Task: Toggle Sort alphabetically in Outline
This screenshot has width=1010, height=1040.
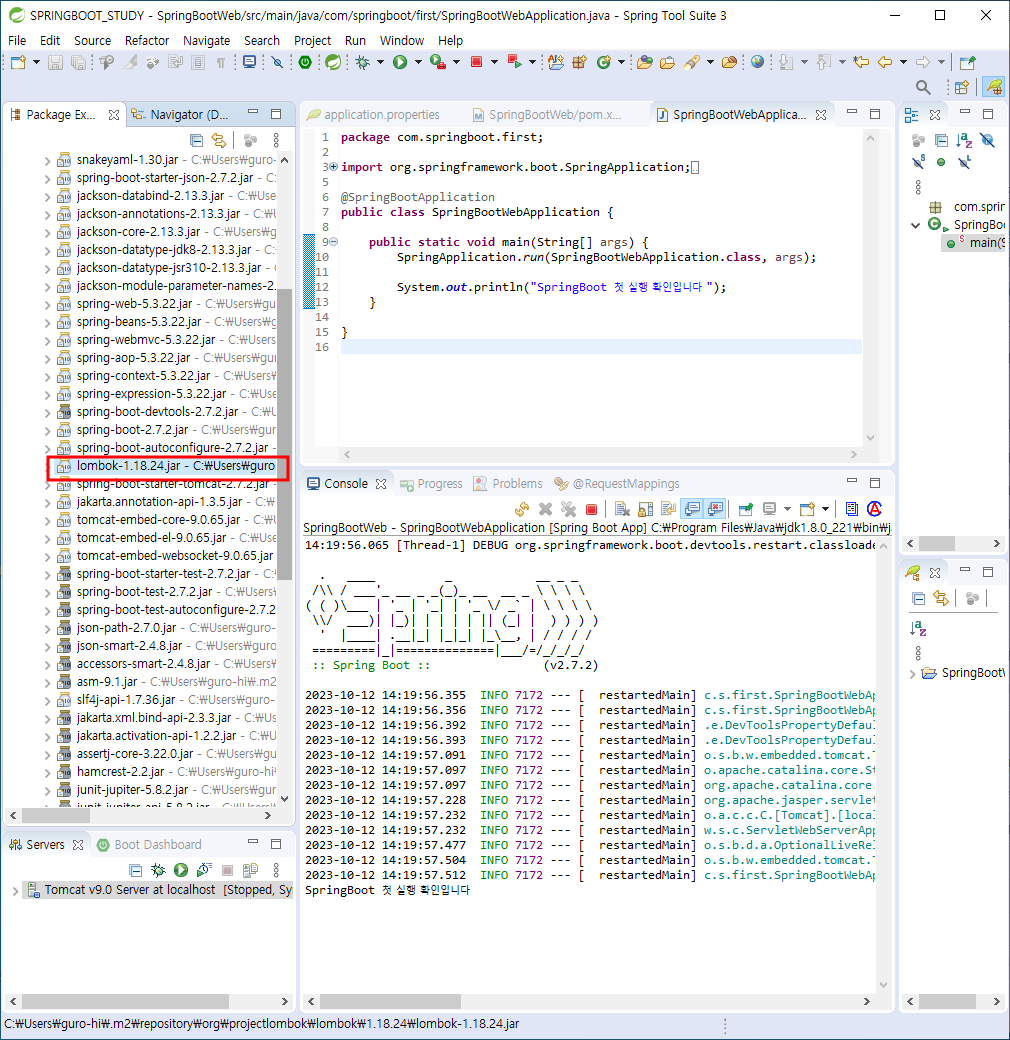Action: 964,140
